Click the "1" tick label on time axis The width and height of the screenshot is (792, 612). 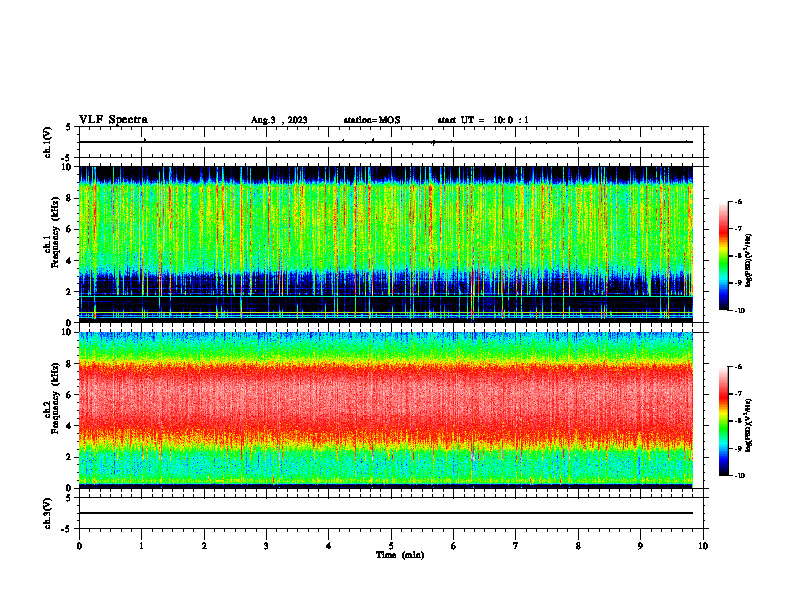141,546
